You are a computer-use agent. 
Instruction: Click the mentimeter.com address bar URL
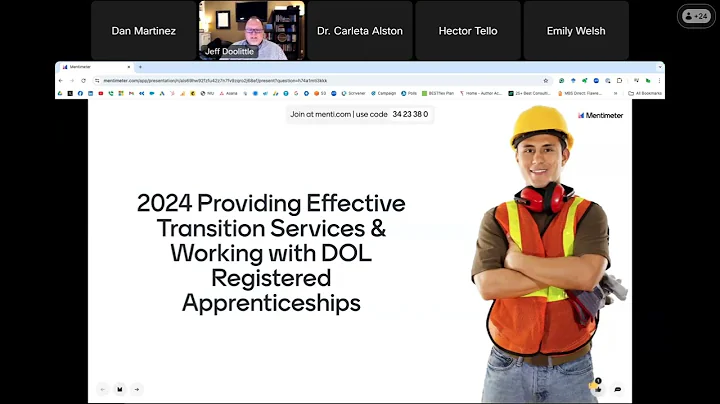[x=215, y=80]
